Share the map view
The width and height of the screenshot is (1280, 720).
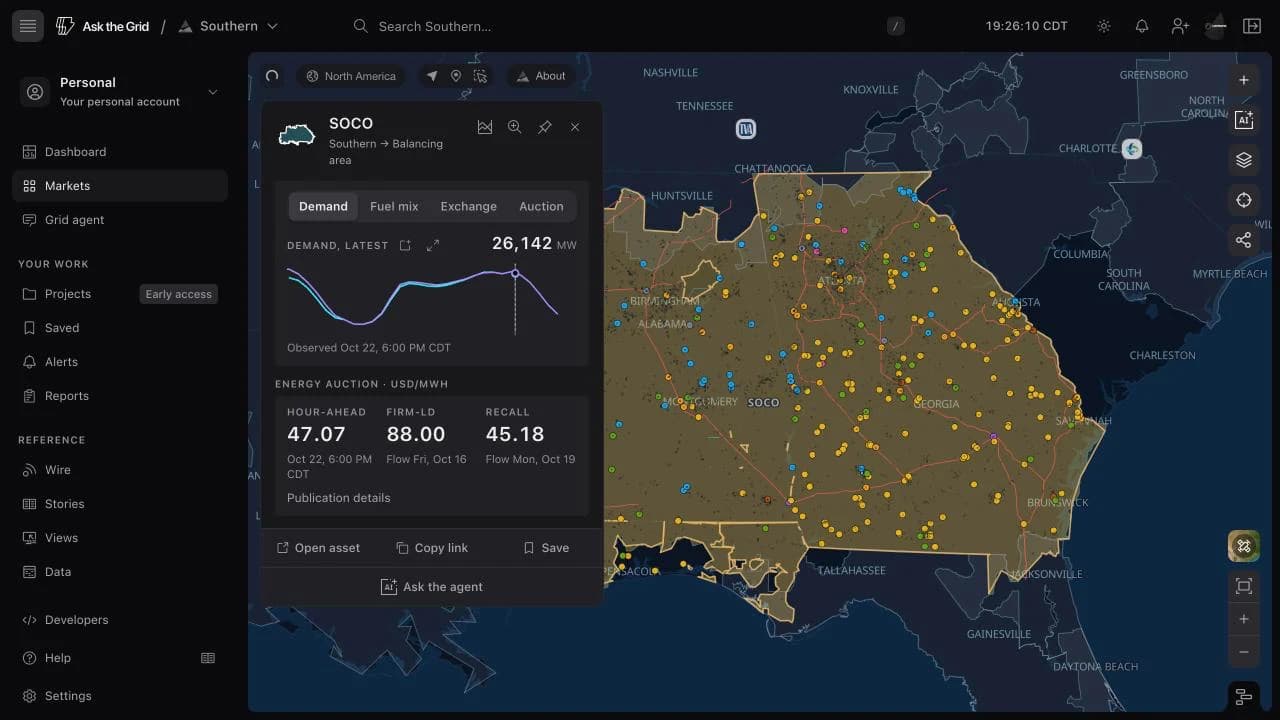point(1244,240)
